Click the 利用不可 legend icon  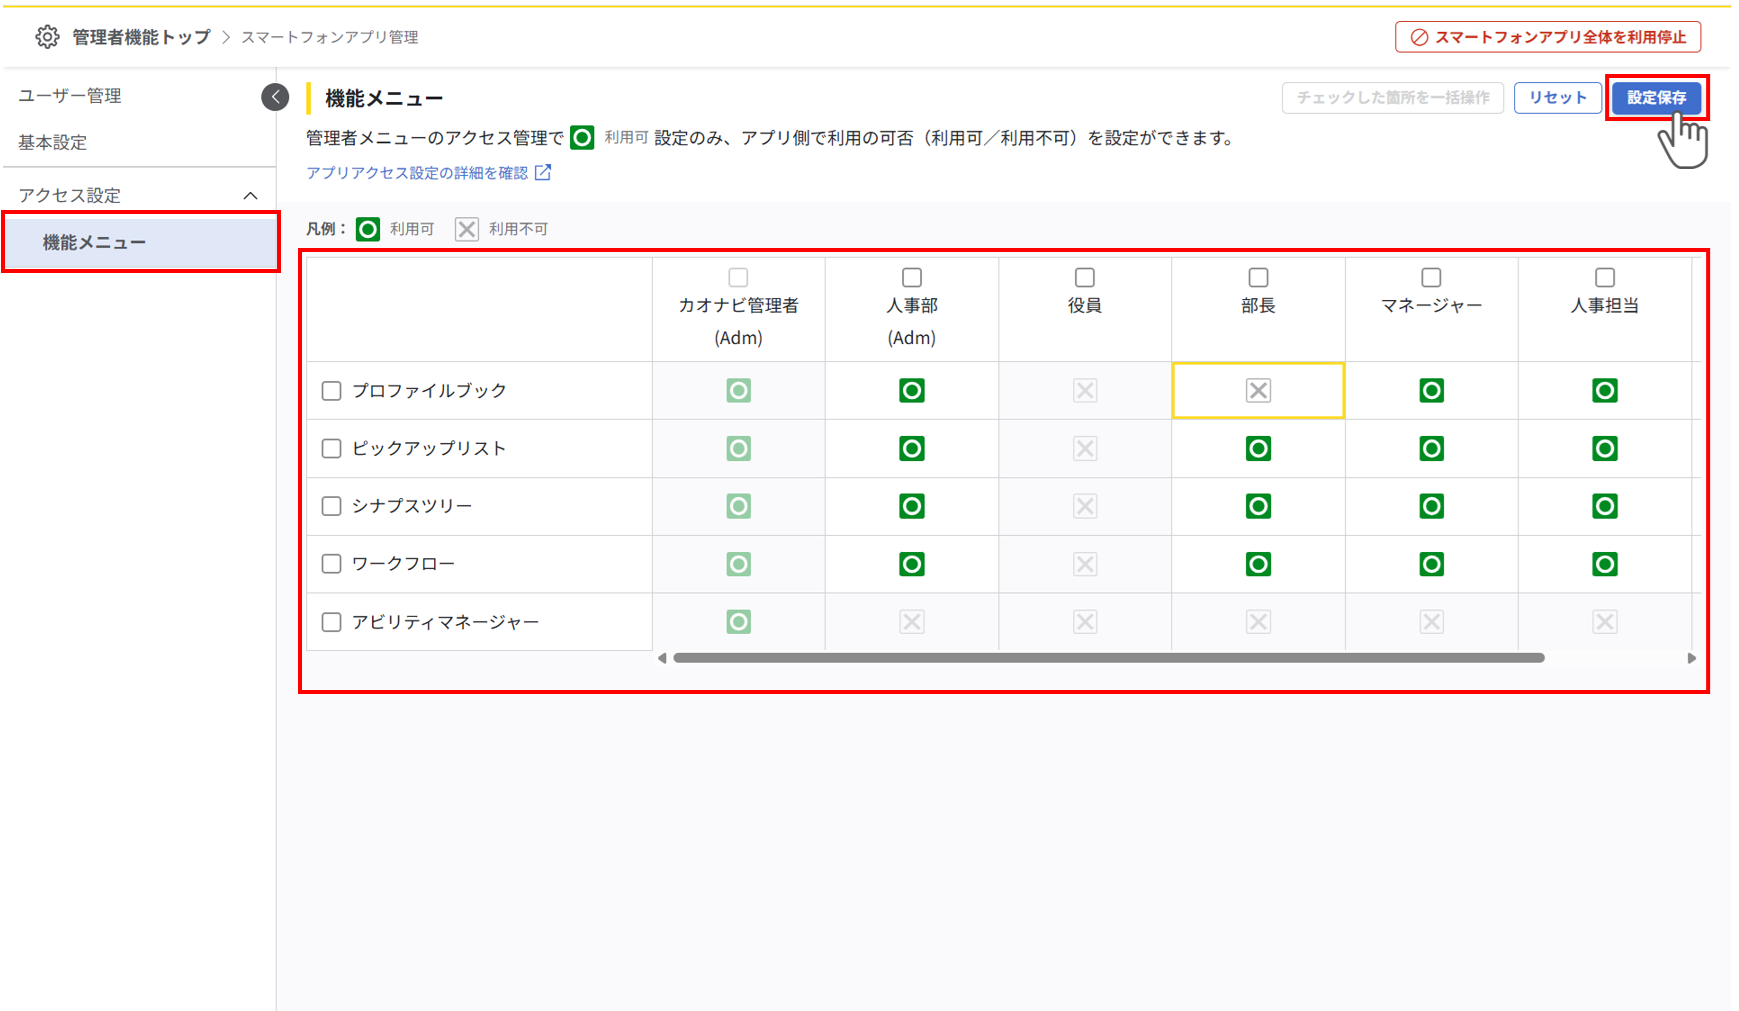pyautogui.click(x=466, y=228)
